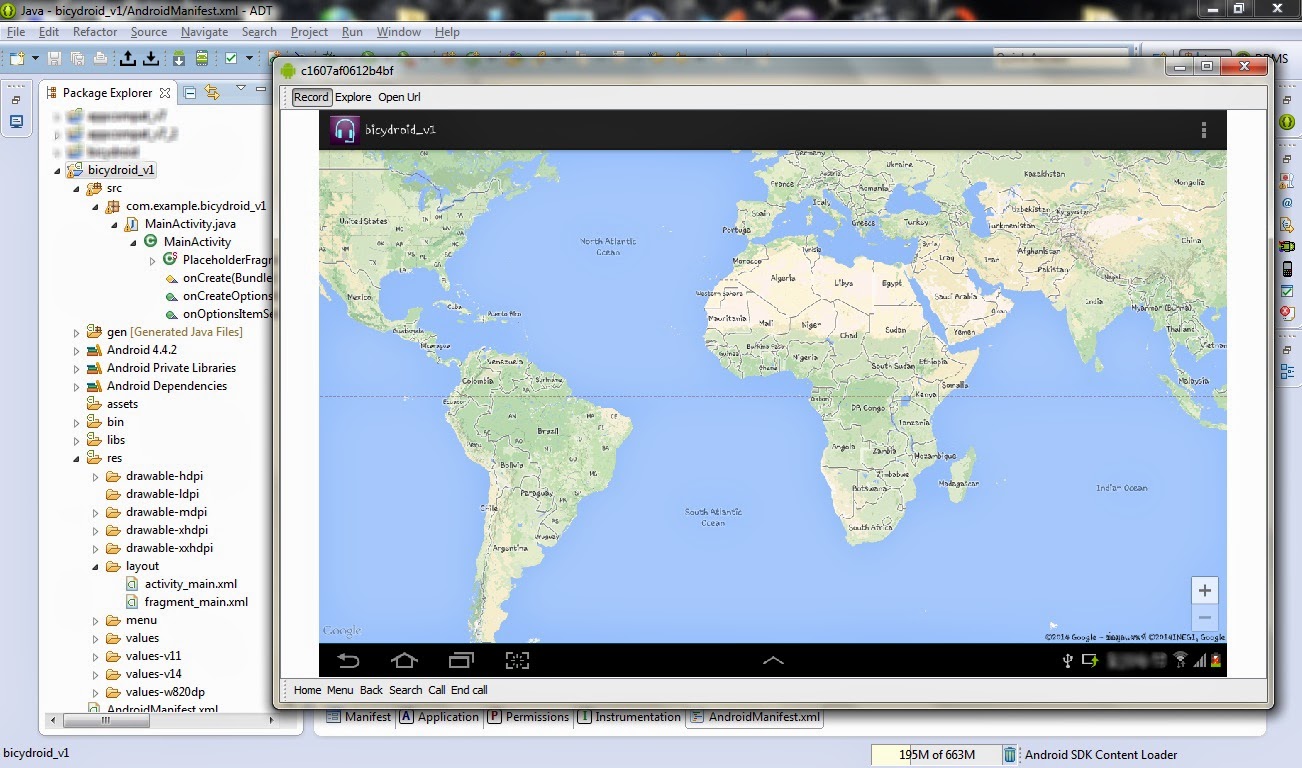This screenshot has height=768, width=1302.
Task: Select fragment_main.xml in layout folder
Action: pyautogui.click(x=196, y=602)
